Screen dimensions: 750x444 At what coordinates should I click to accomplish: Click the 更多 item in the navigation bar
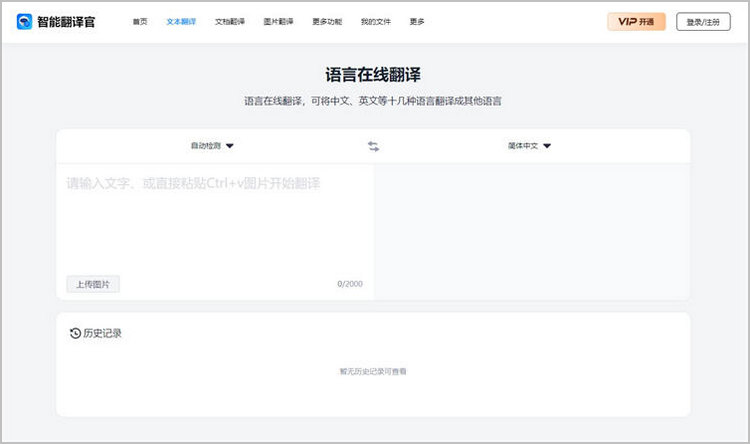coord(417,21)
